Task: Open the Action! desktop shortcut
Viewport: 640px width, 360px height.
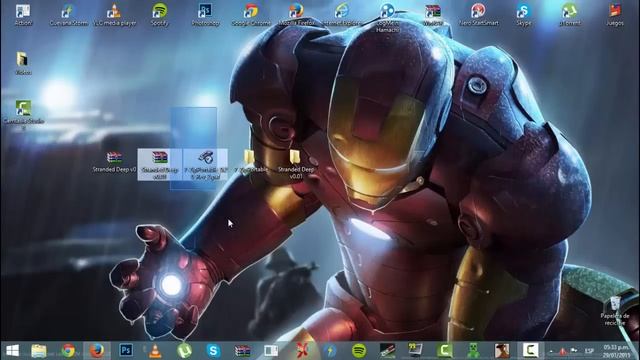Action: click(x=23, y=15)
